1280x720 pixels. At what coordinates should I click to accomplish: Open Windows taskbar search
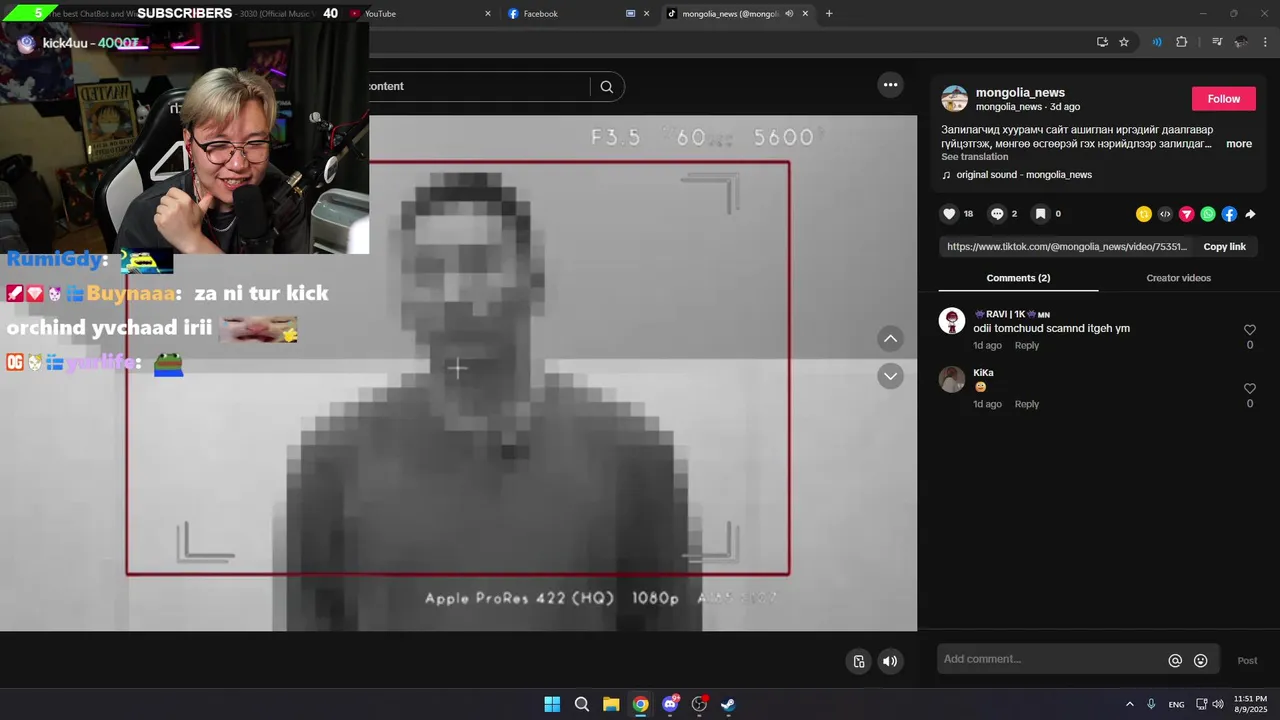(x=581, y=704)
